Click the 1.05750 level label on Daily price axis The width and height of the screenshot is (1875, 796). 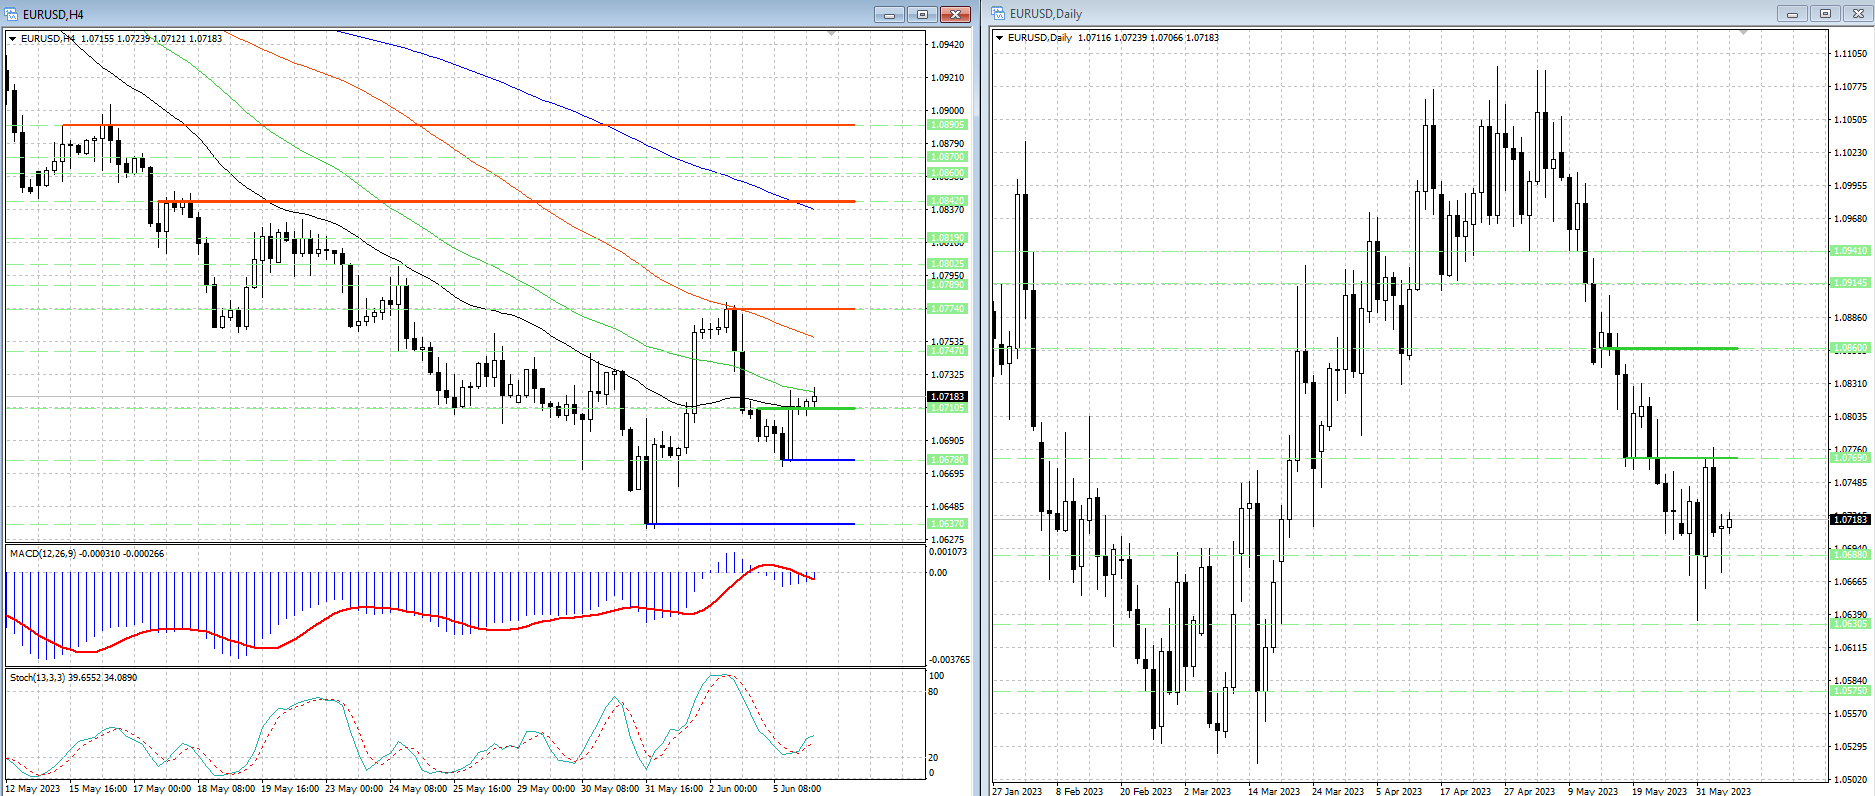click(x=1850, y=691)
